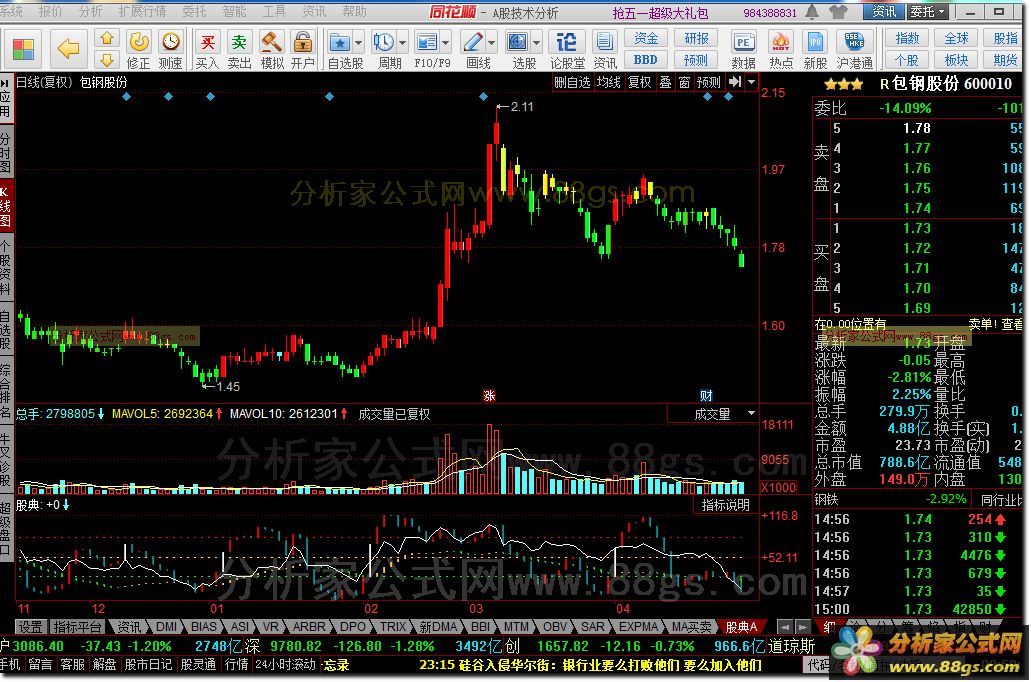Click the page-up arrow icon
Image resolution: width=1031 pixels, height=682 pixels.
click(107, 39)
